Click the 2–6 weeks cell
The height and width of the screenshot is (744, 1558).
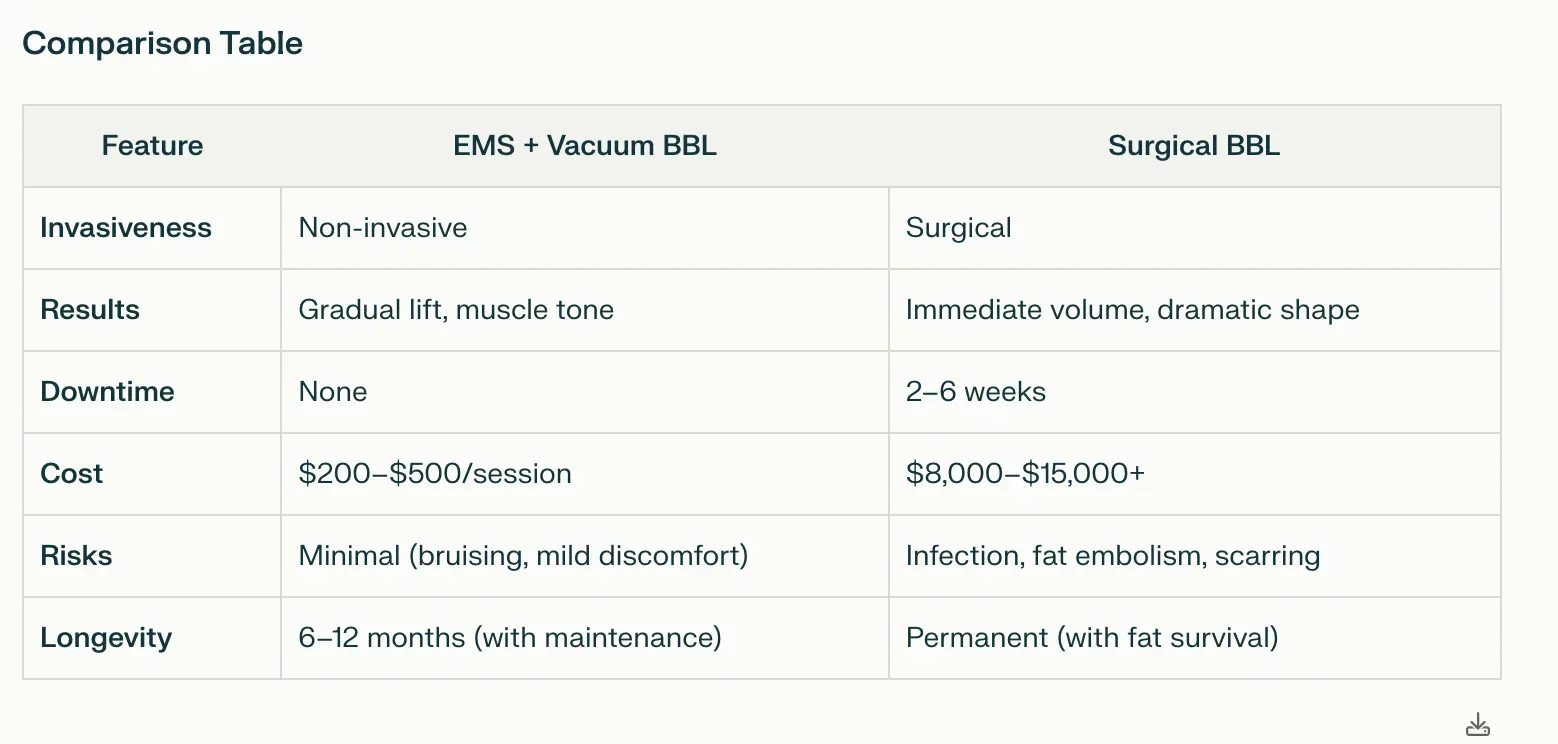click(1194, 392)
